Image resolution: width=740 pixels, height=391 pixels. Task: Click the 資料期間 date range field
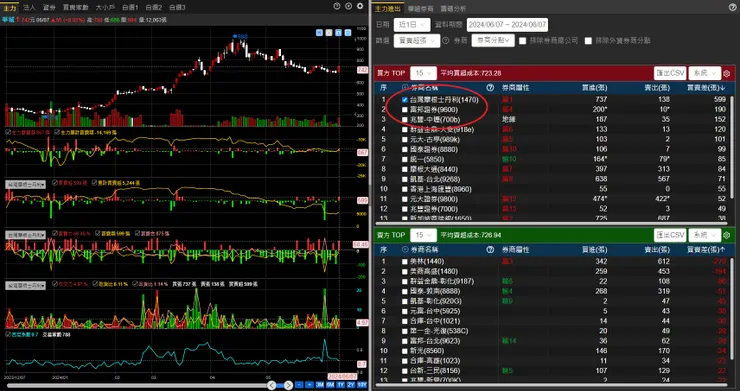[x=507, y=25]
